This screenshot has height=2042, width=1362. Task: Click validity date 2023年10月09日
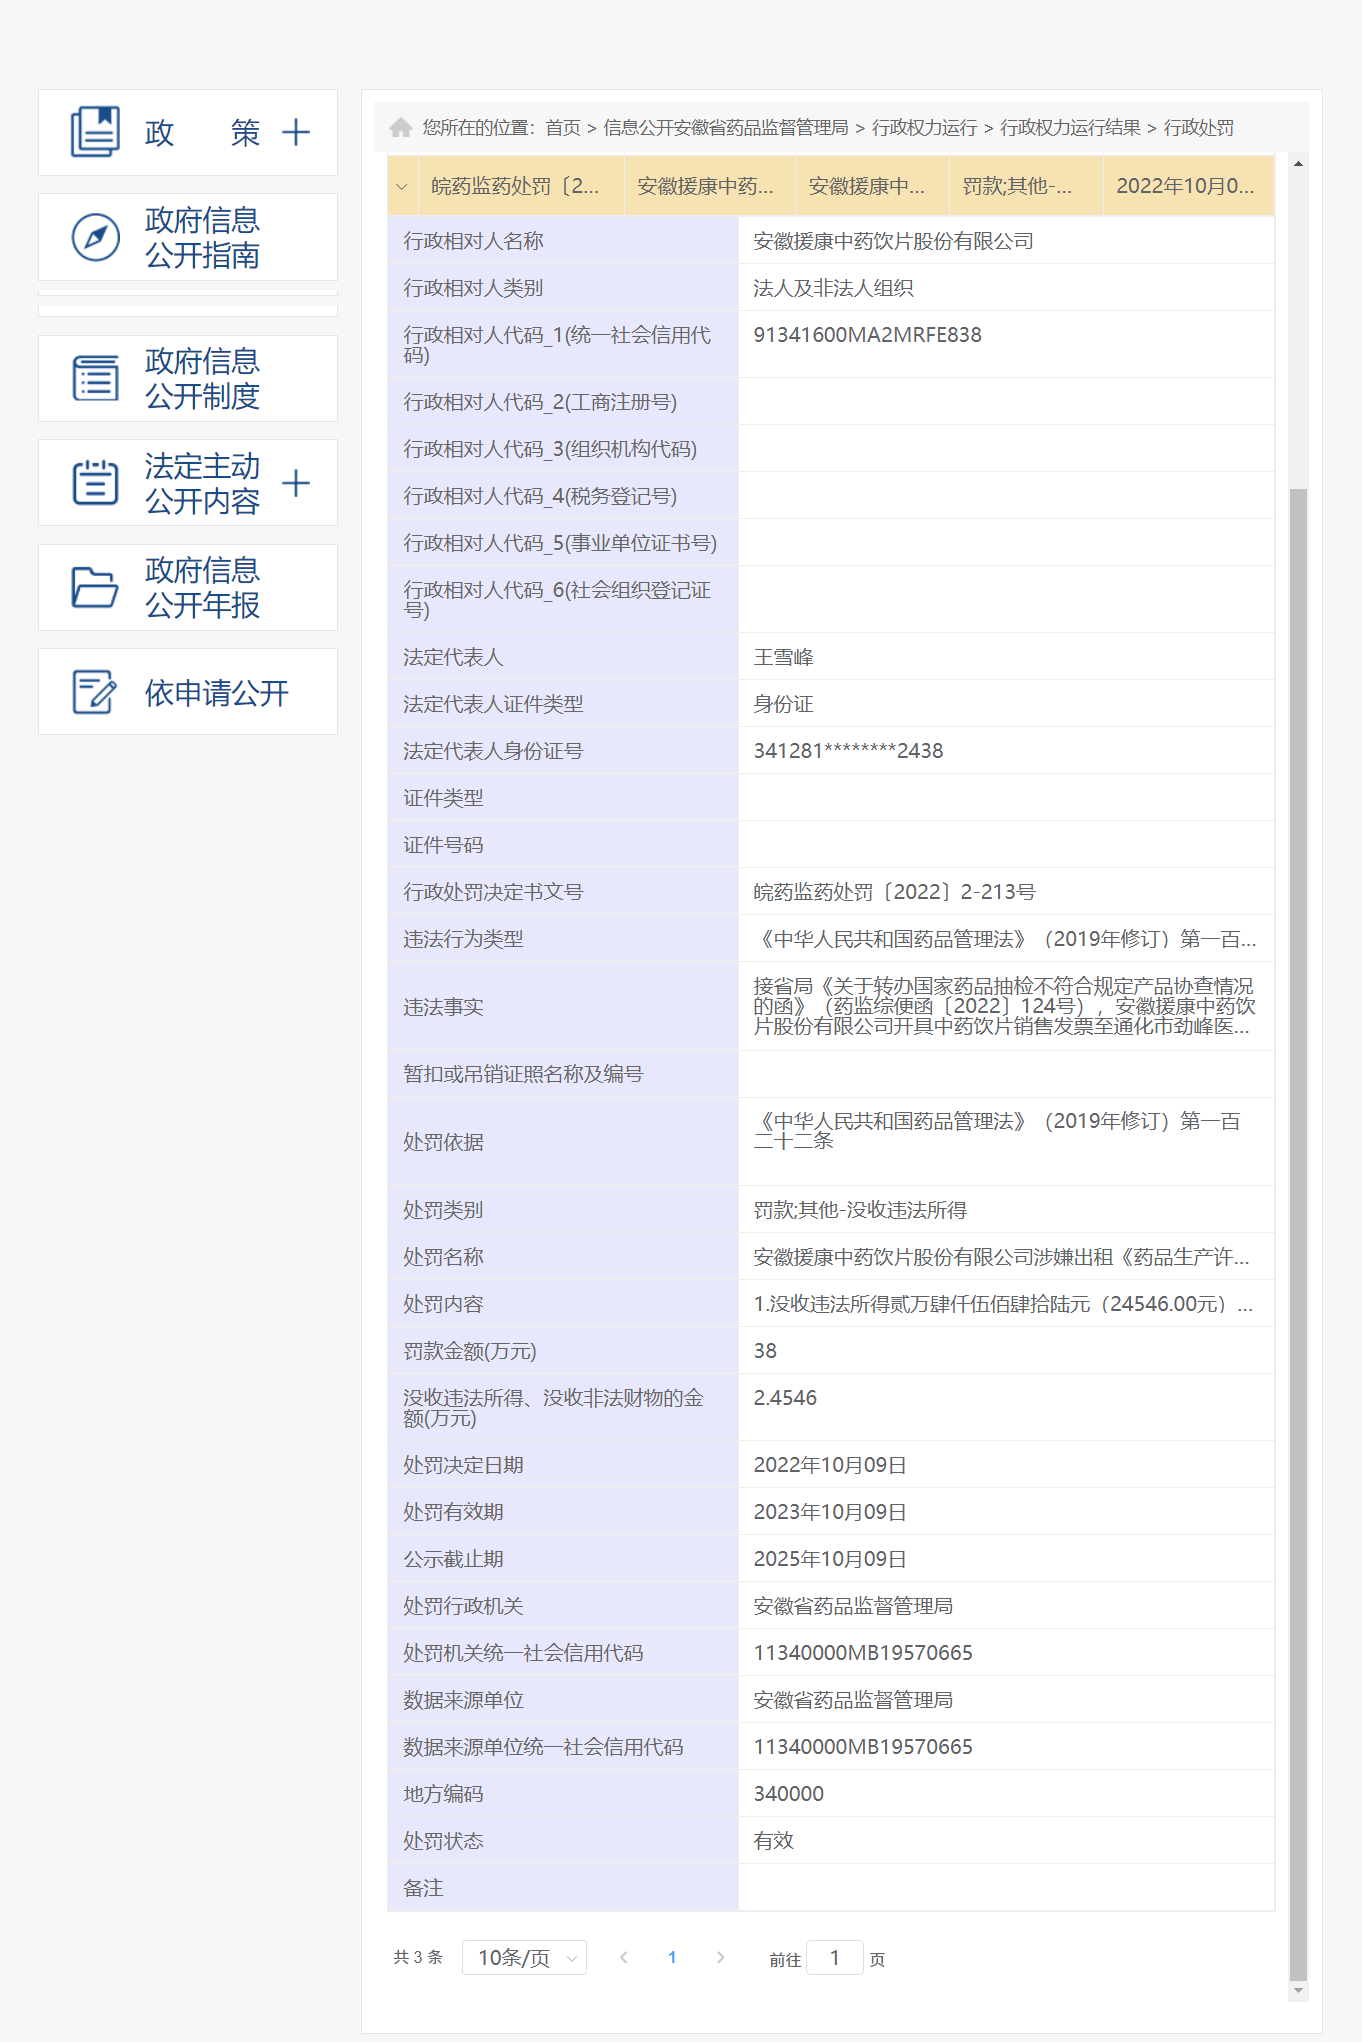[x=830, y=1512]
